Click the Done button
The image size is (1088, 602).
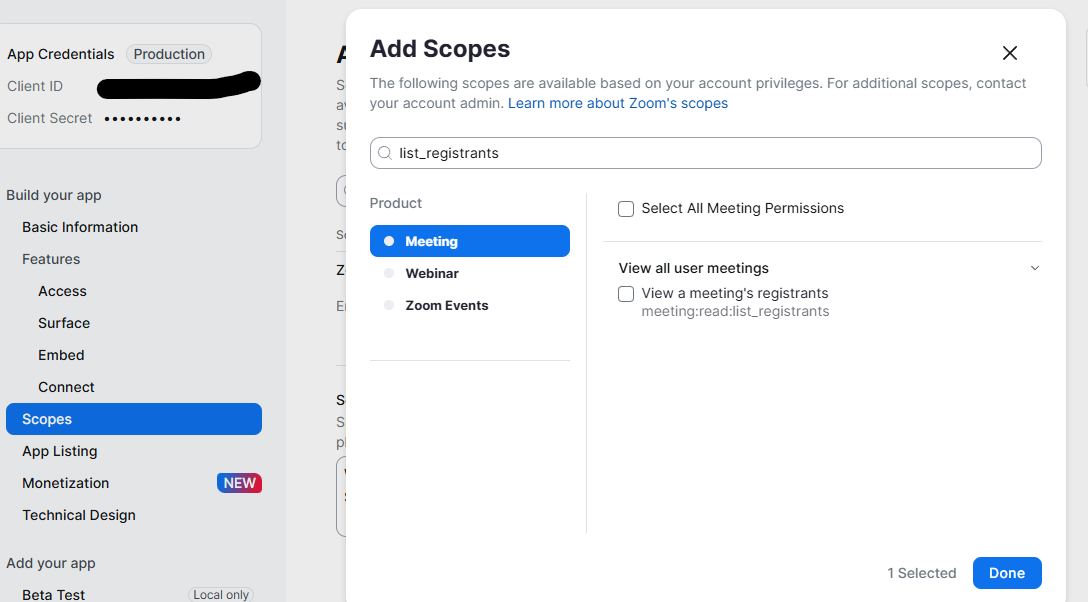[1007, 573]
